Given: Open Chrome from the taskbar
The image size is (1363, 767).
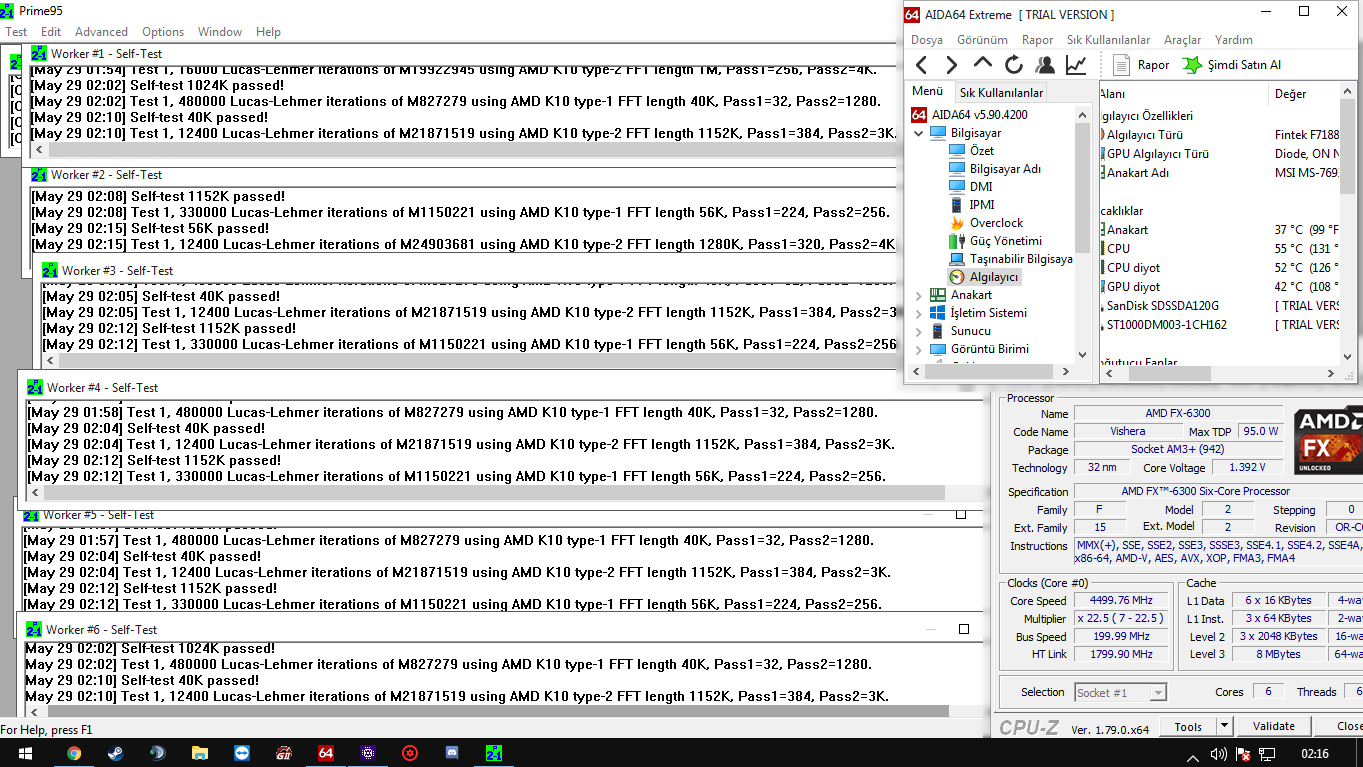Looking at the screenshot, I should tap(74, 753).
